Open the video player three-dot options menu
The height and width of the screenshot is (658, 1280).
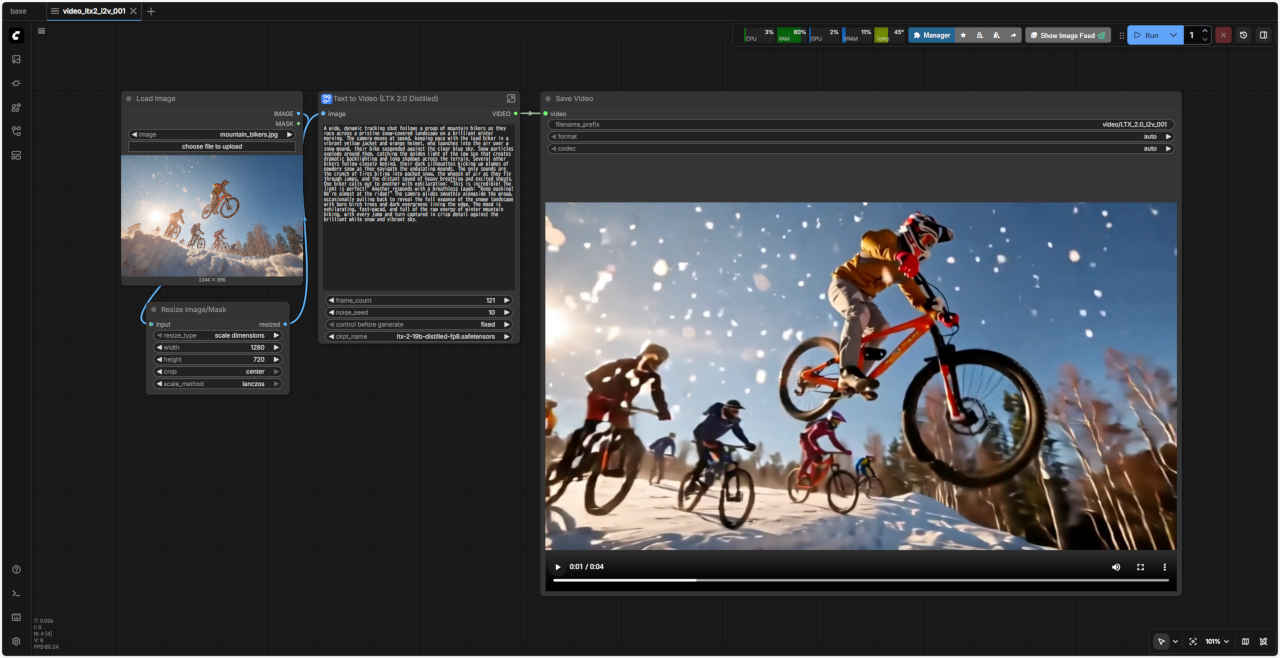click(1164, 567)
